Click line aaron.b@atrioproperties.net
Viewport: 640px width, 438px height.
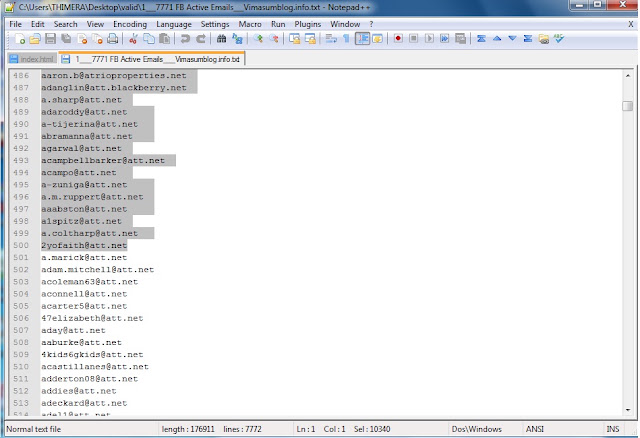[114, 76]
